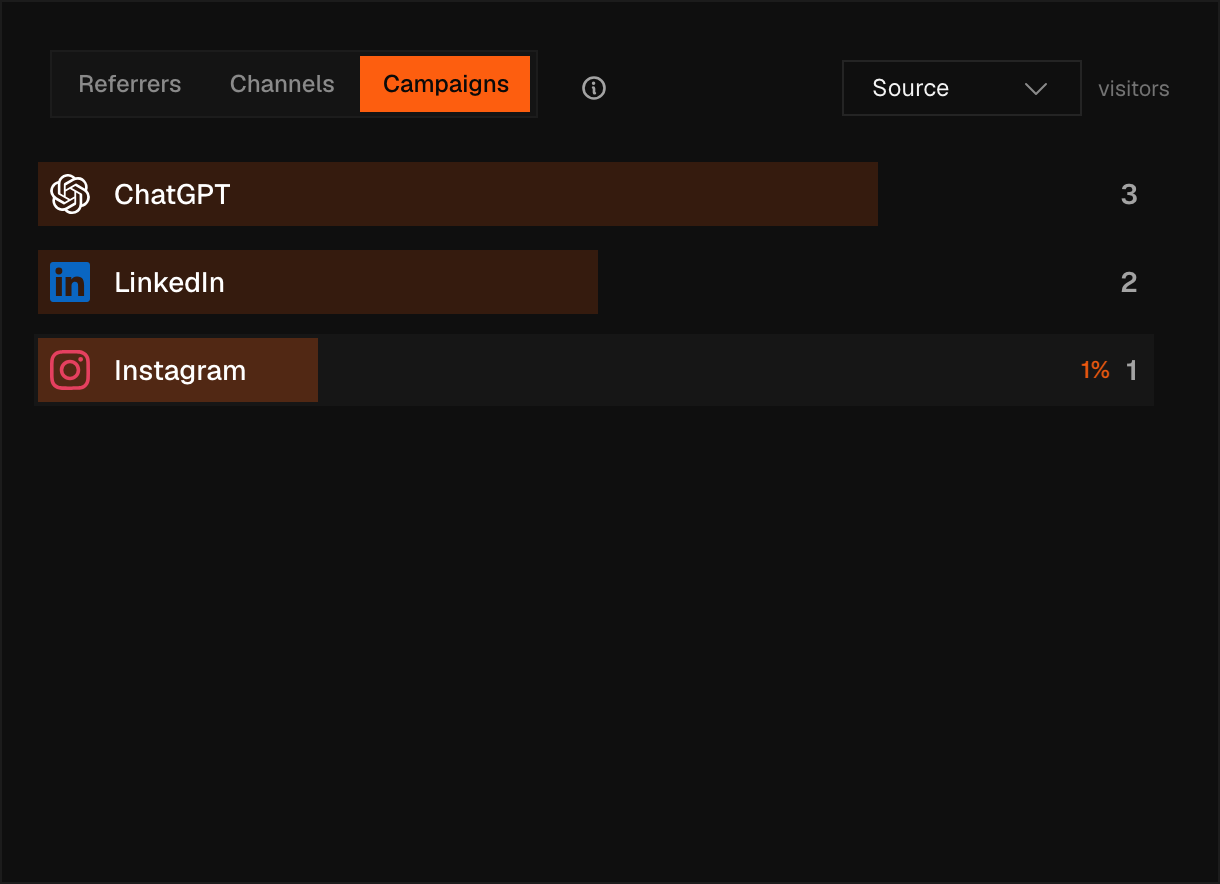Click the ChatGPT logo icon
1220x884 pixels.
pyautogui.click(x=70, y=194)
